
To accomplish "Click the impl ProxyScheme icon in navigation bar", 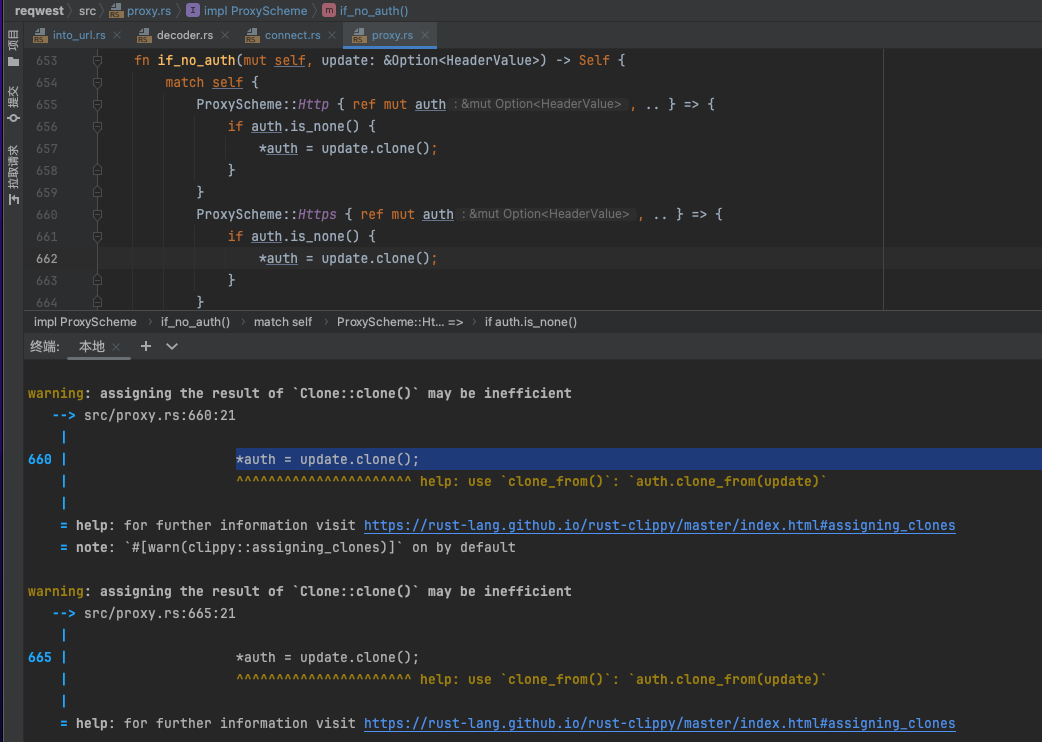I will pos(194,10).
